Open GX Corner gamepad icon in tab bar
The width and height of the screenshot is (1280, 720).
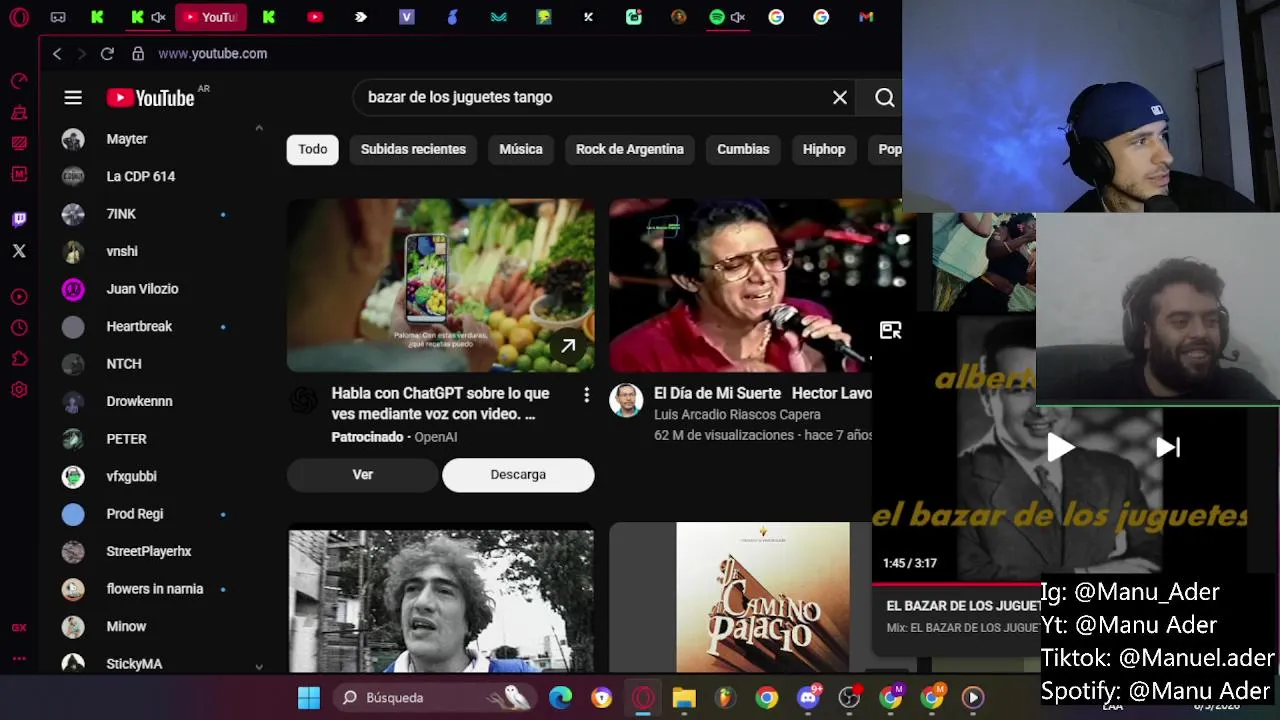coord(58,17)
